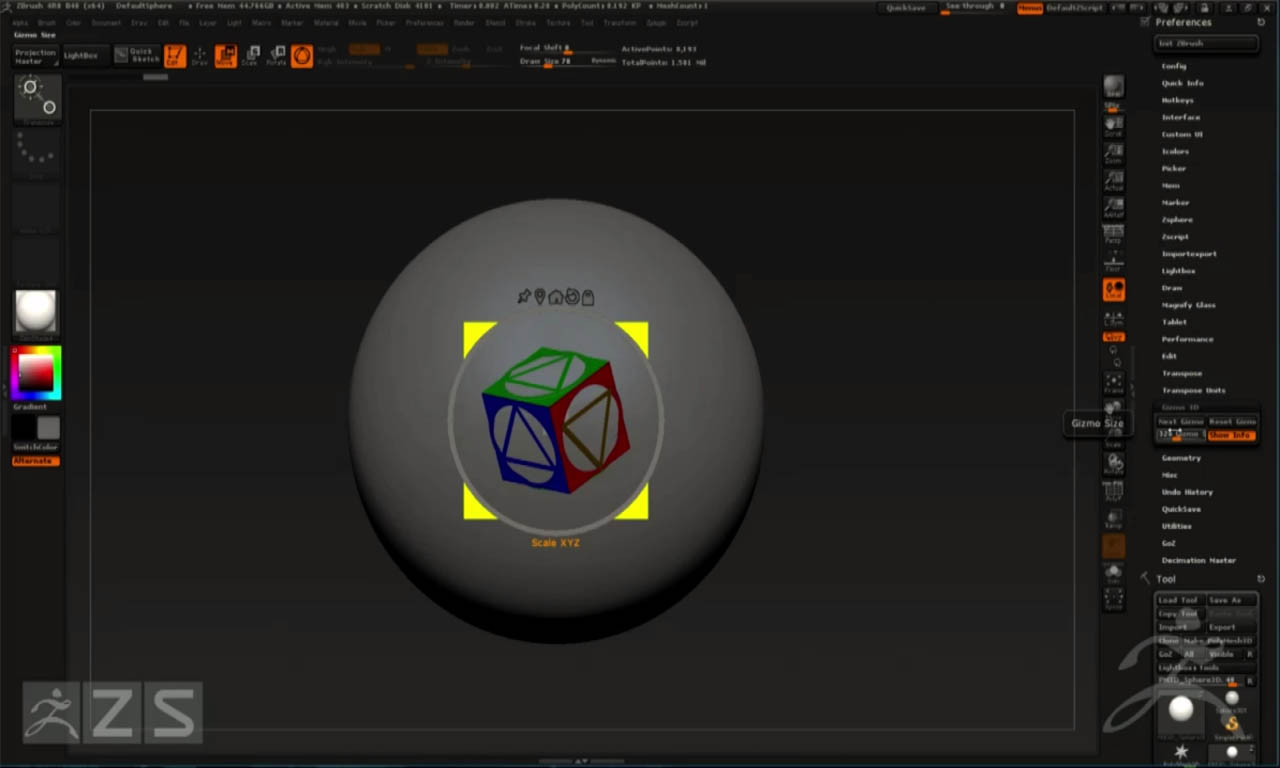Click the Transpose brush thumbnail

38,99
